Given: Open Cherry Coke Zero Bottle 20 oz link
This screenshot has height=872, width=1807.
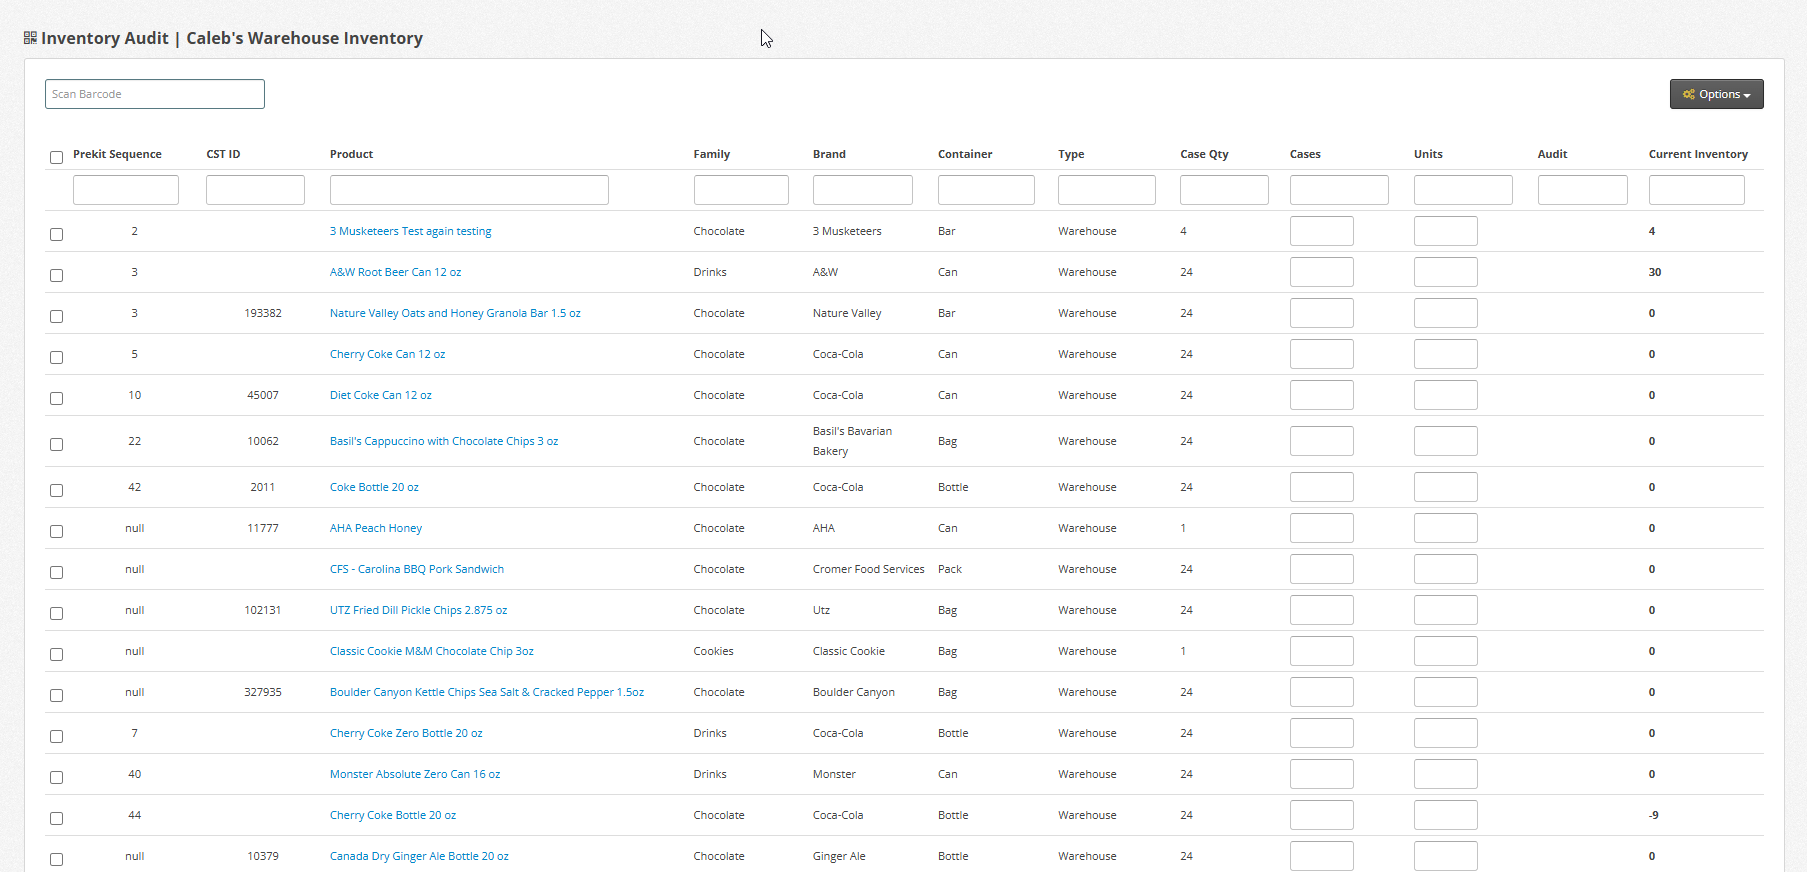Looking at the screenshot, I should (406, 733).
